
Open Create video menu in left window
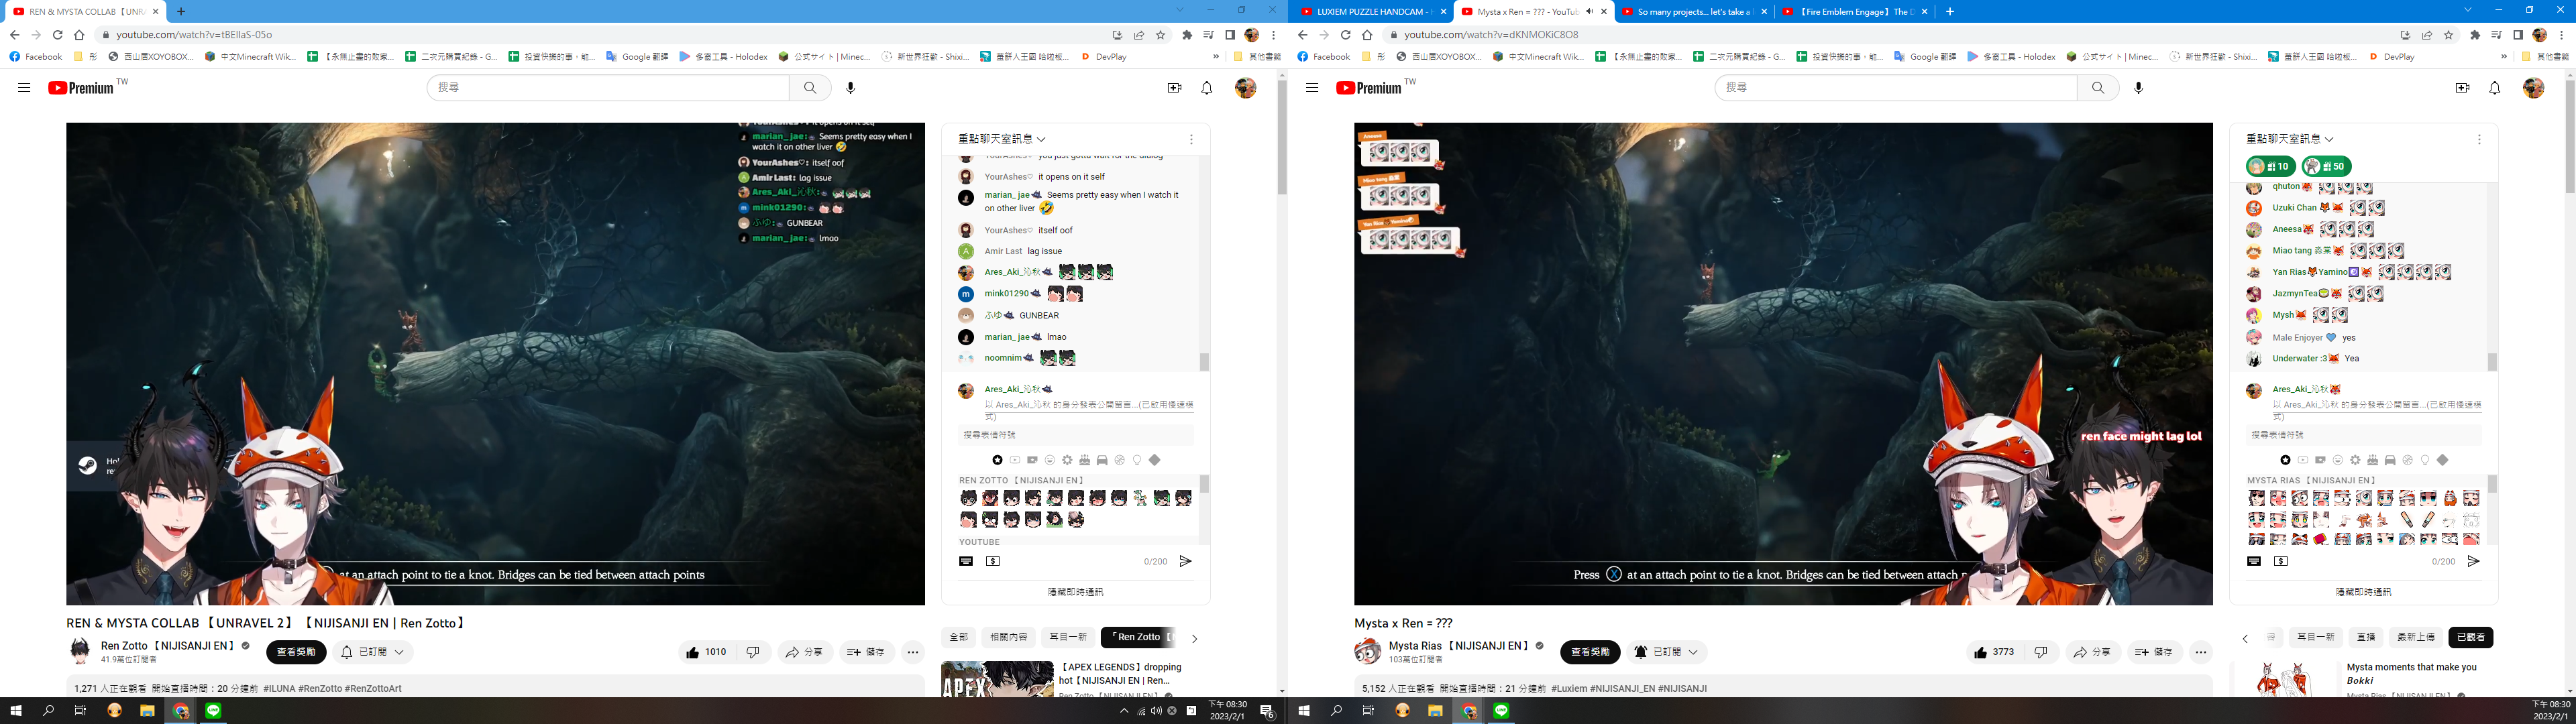point(1175,88)
